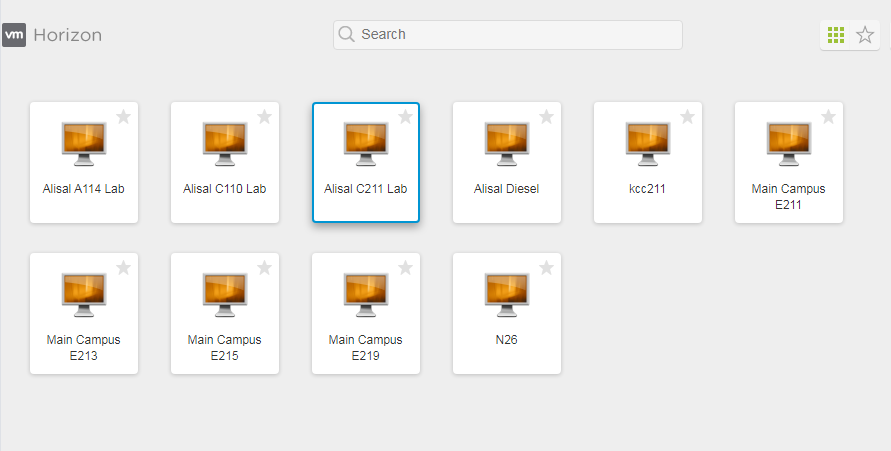This screenshot has height=451, width=891.
Task: Star the Main Campus E213 desktop
Action: tap(124, 268)
